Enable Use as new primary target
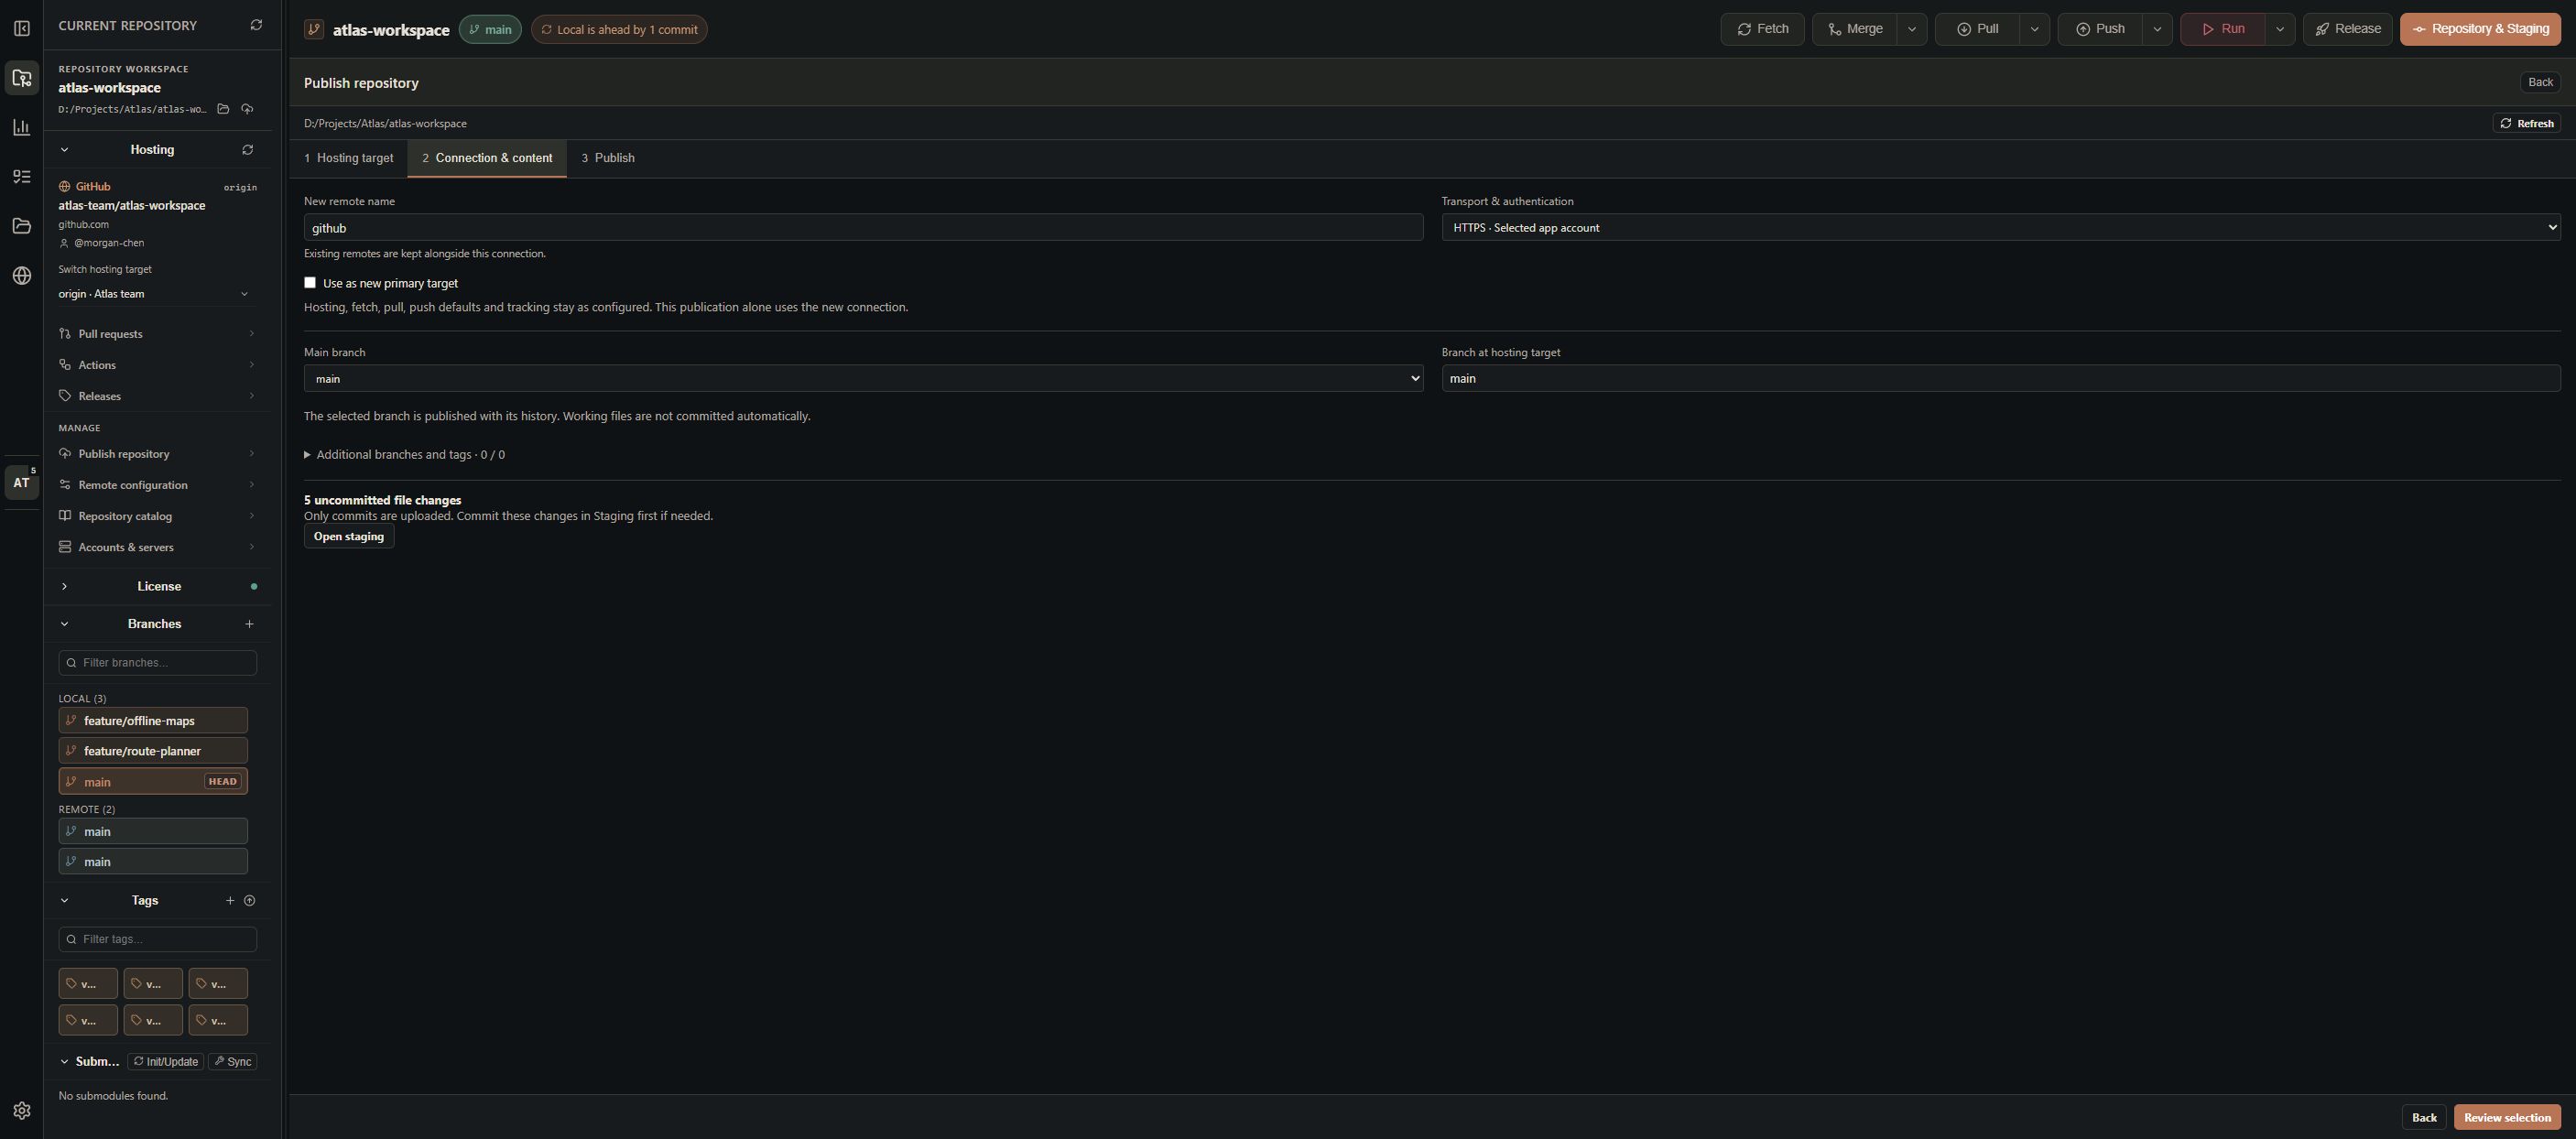Screen dimensions: 2576x1139 [x=310, y=283]
